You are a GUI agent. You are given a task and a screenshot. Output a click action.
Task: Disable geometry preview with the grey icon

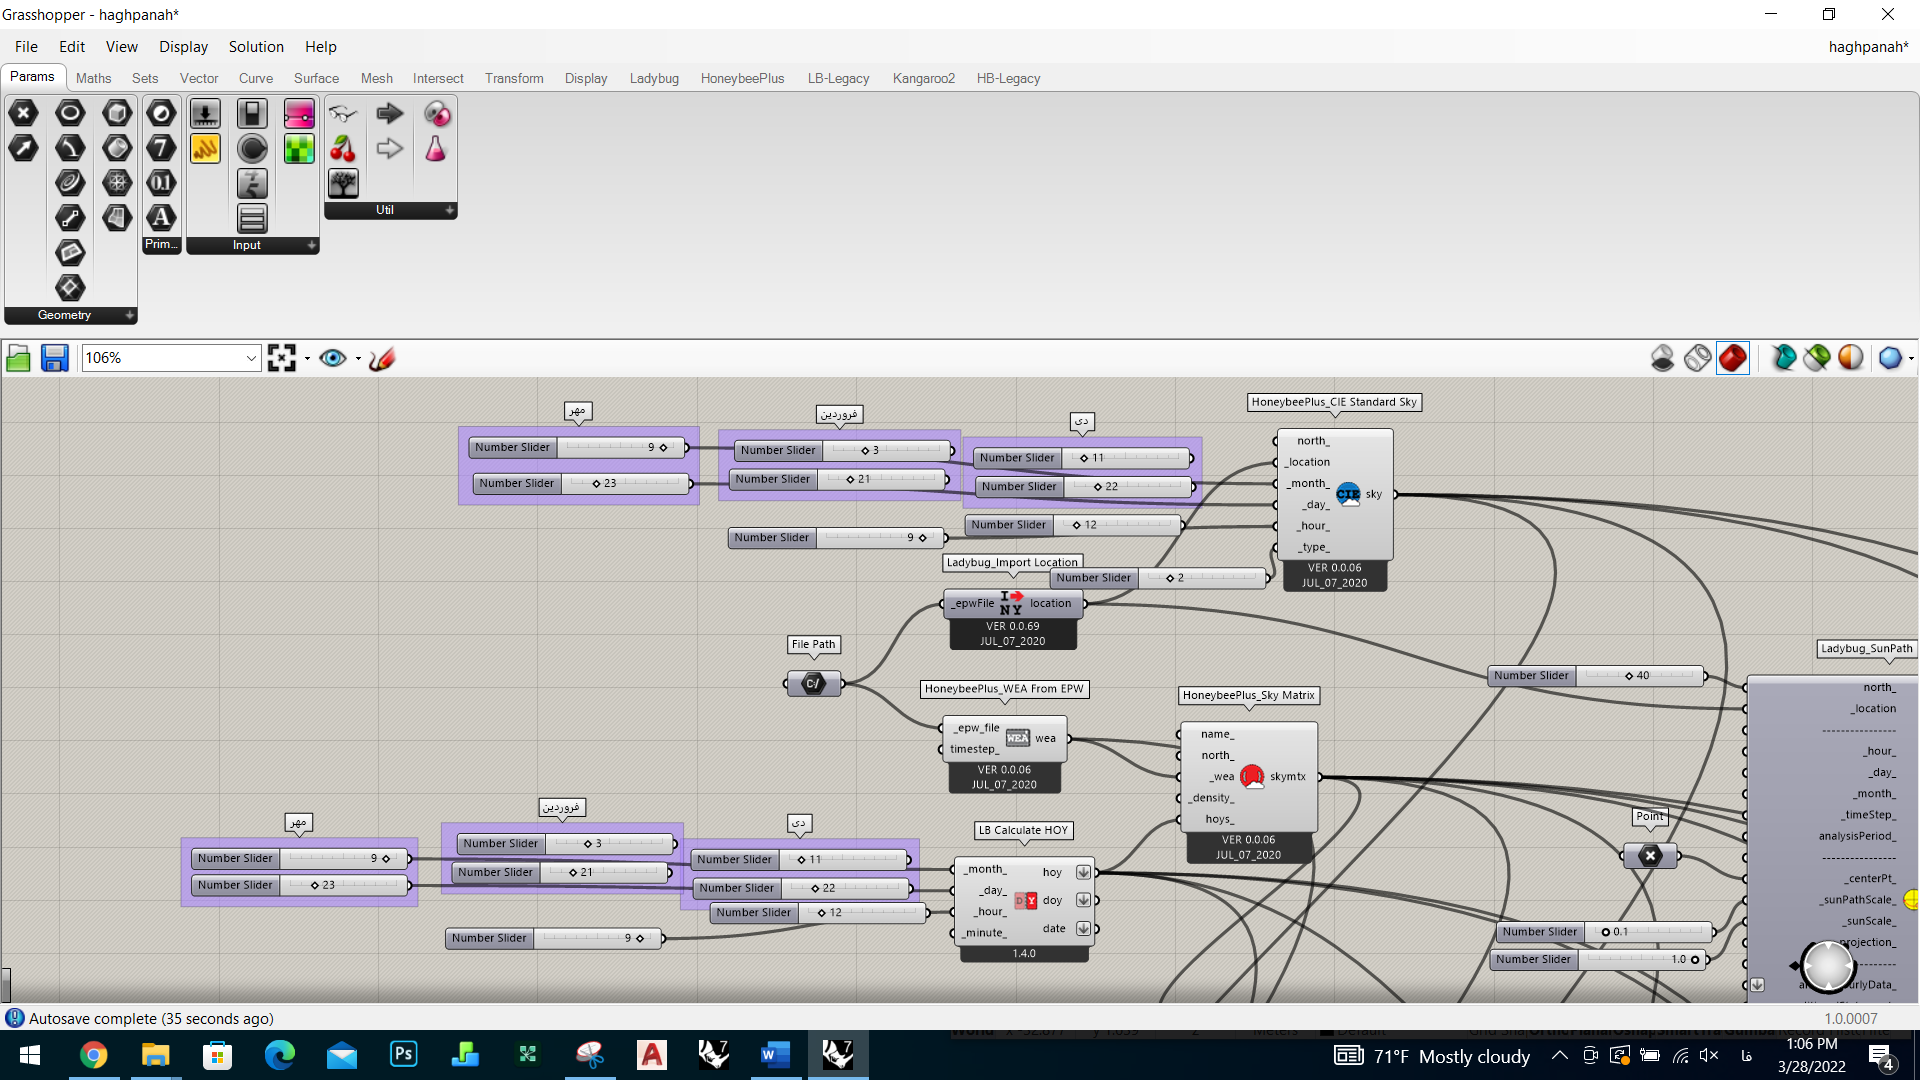(1662, 358)
